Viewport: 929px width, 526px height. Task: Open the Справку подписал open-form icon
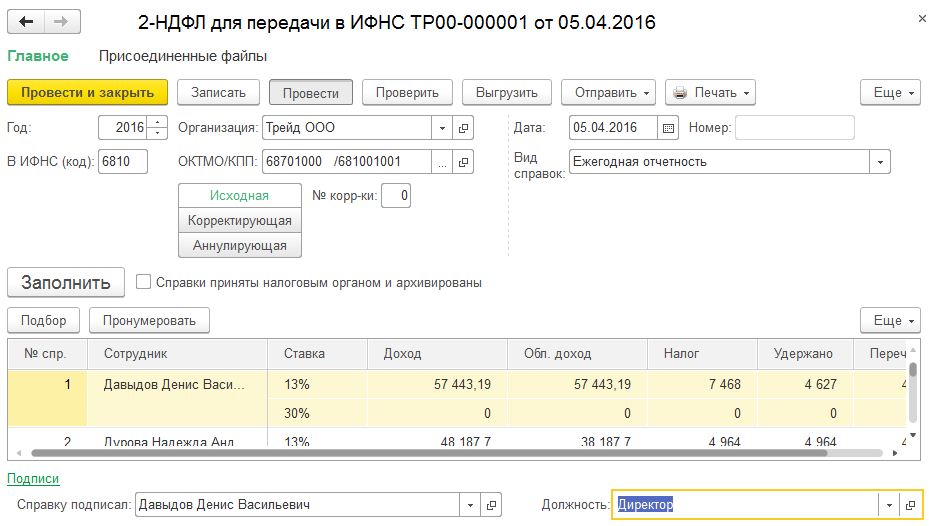491,505
